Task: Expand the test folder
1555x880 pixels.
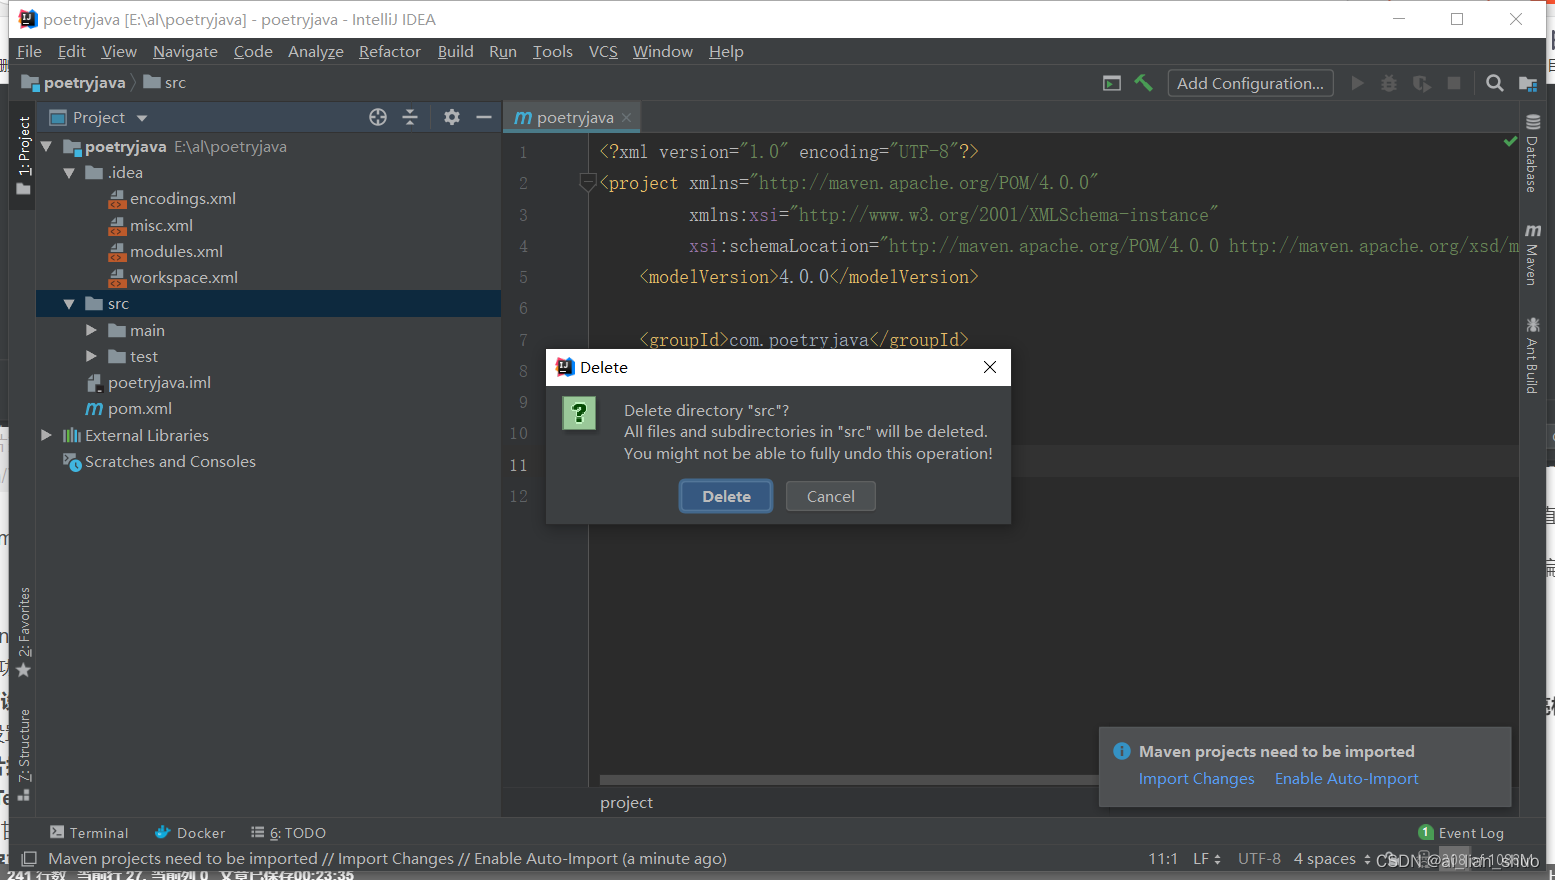Action: point(91,356)
